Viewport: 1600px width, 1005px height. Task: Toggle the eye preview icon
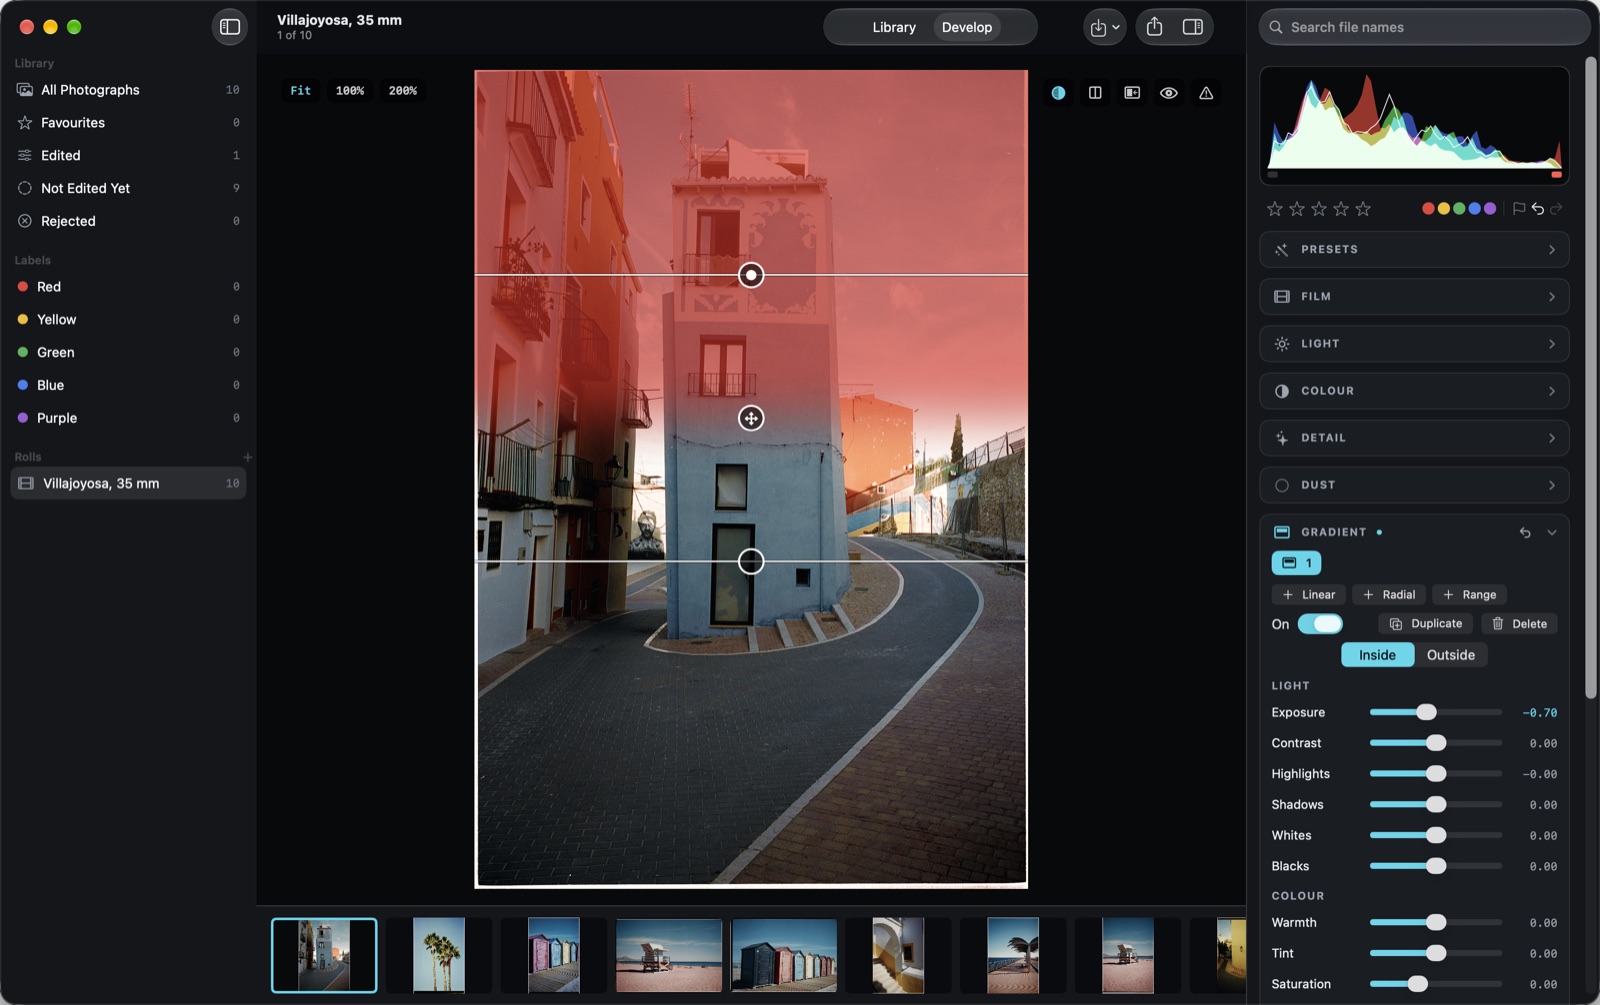[x=1169, y=93]
